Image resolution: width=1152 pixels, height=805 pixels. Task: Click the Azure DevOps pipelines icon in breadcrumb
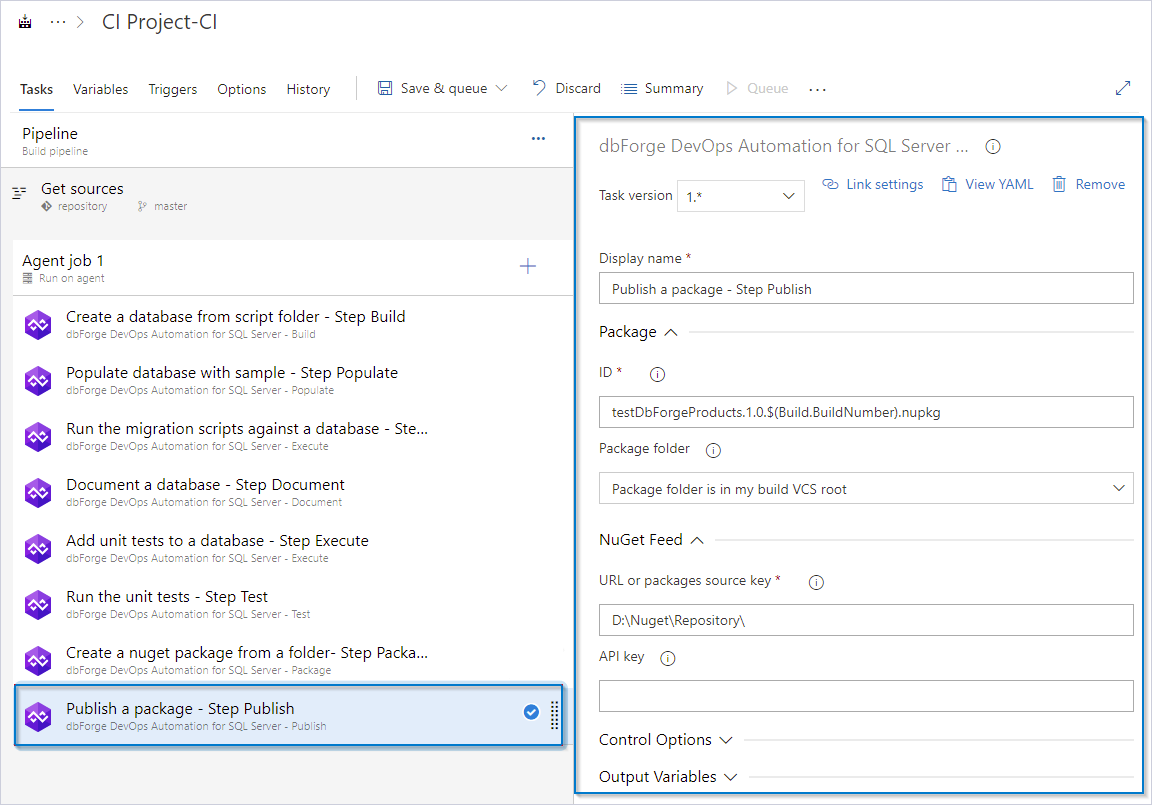tap(25, 22)
